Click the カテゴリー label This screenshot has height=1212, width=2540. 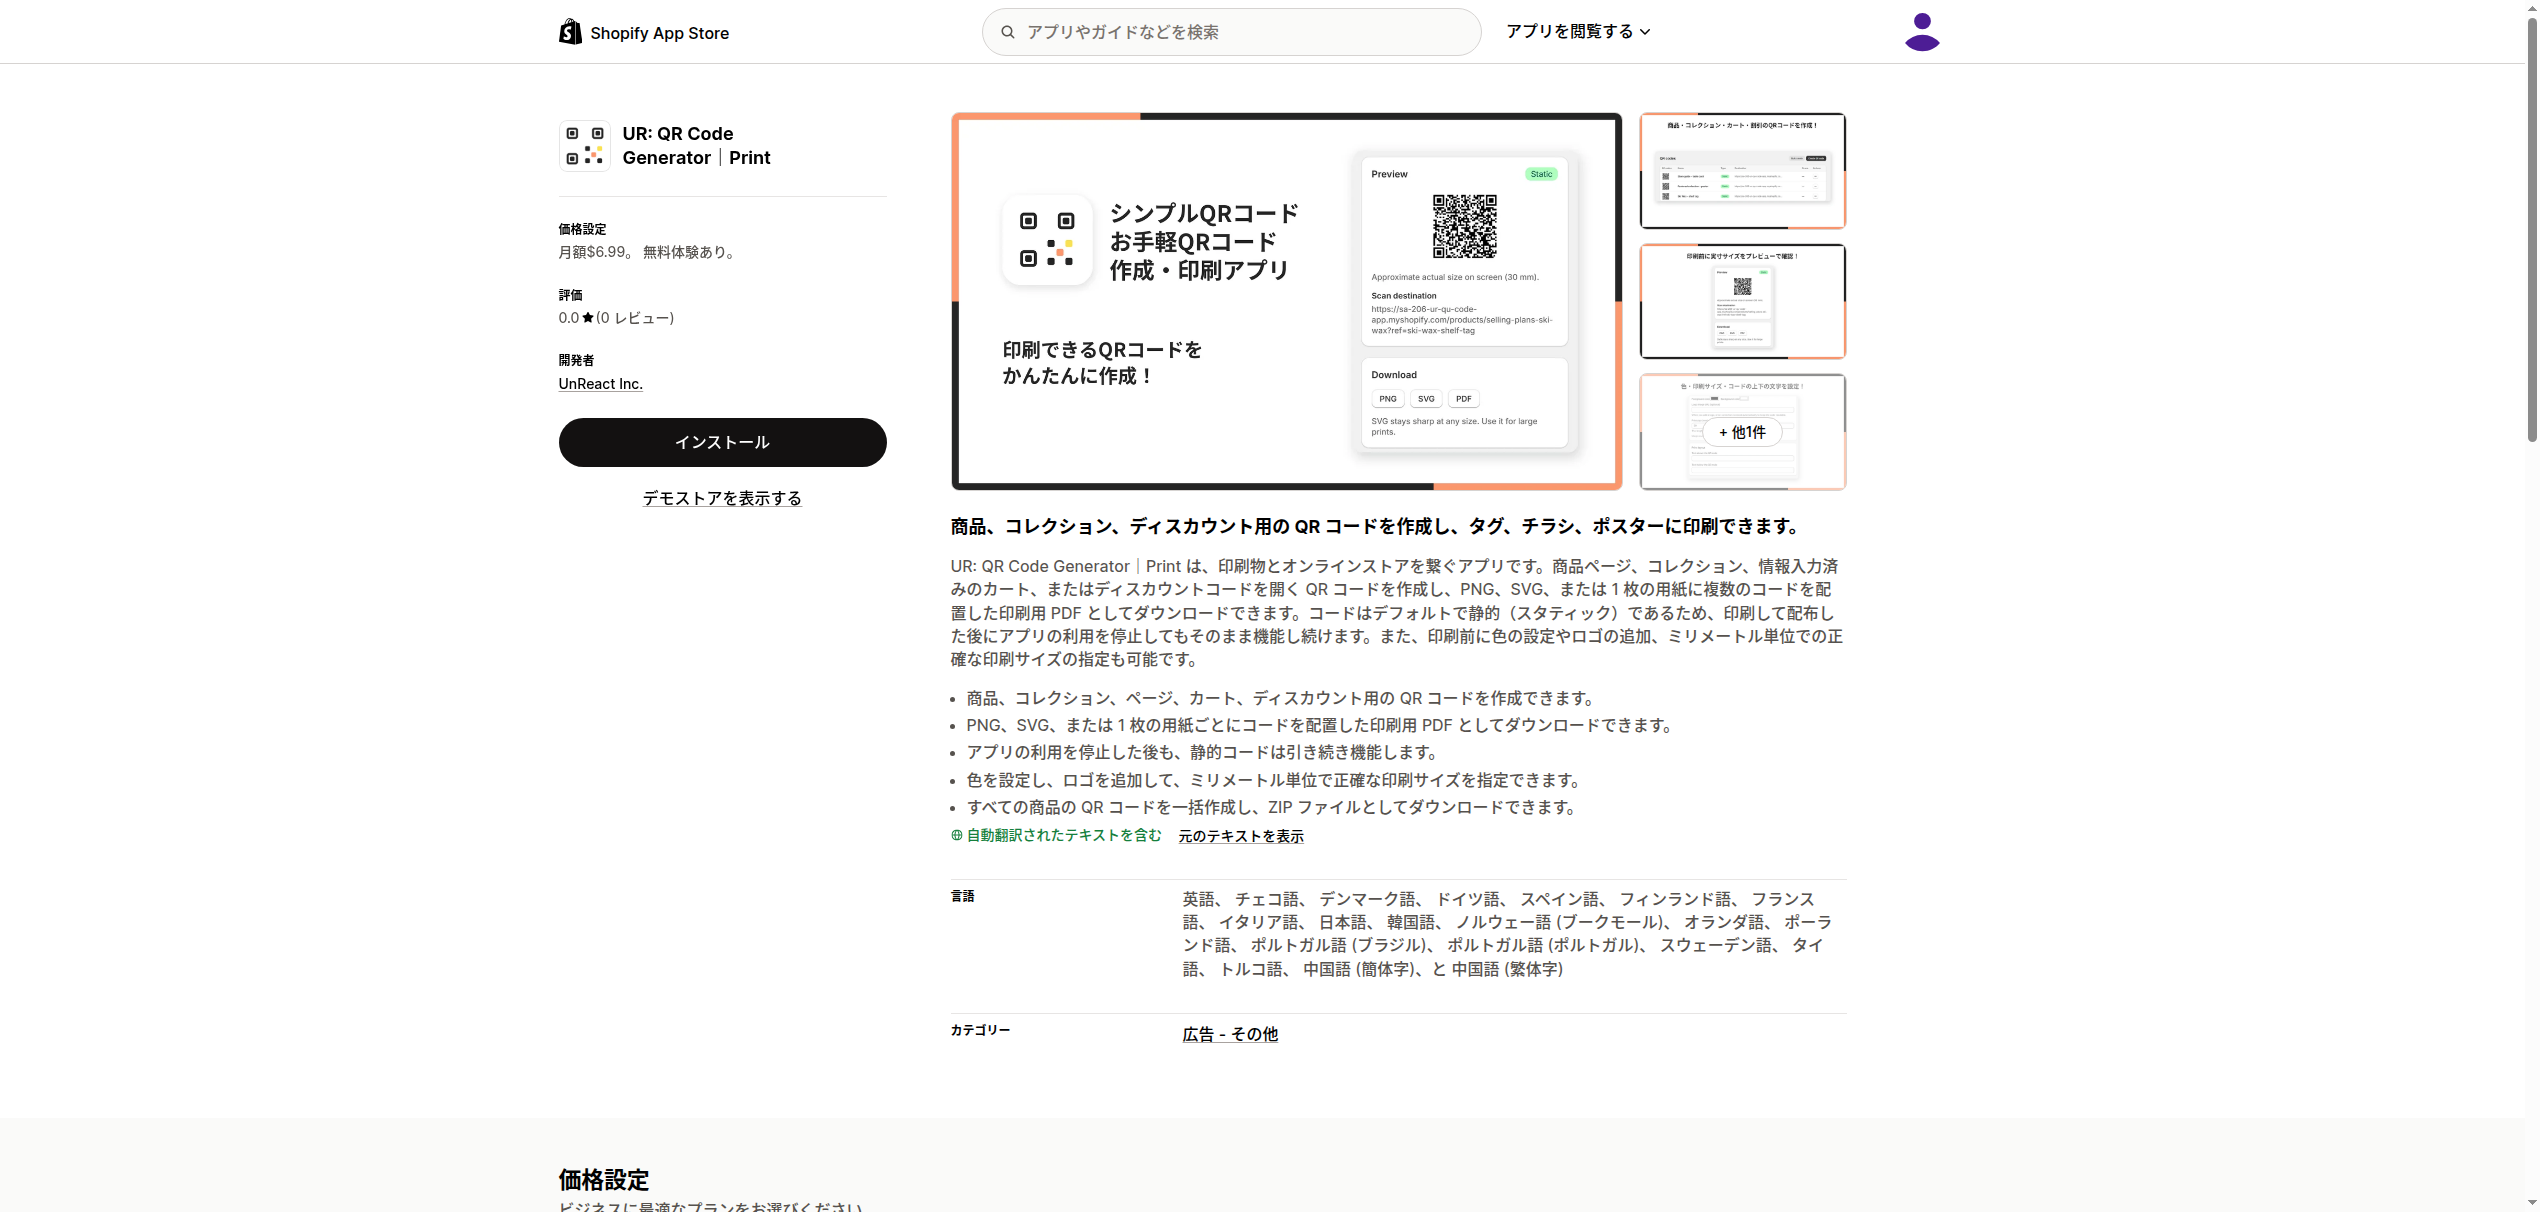coord(980,1030)
